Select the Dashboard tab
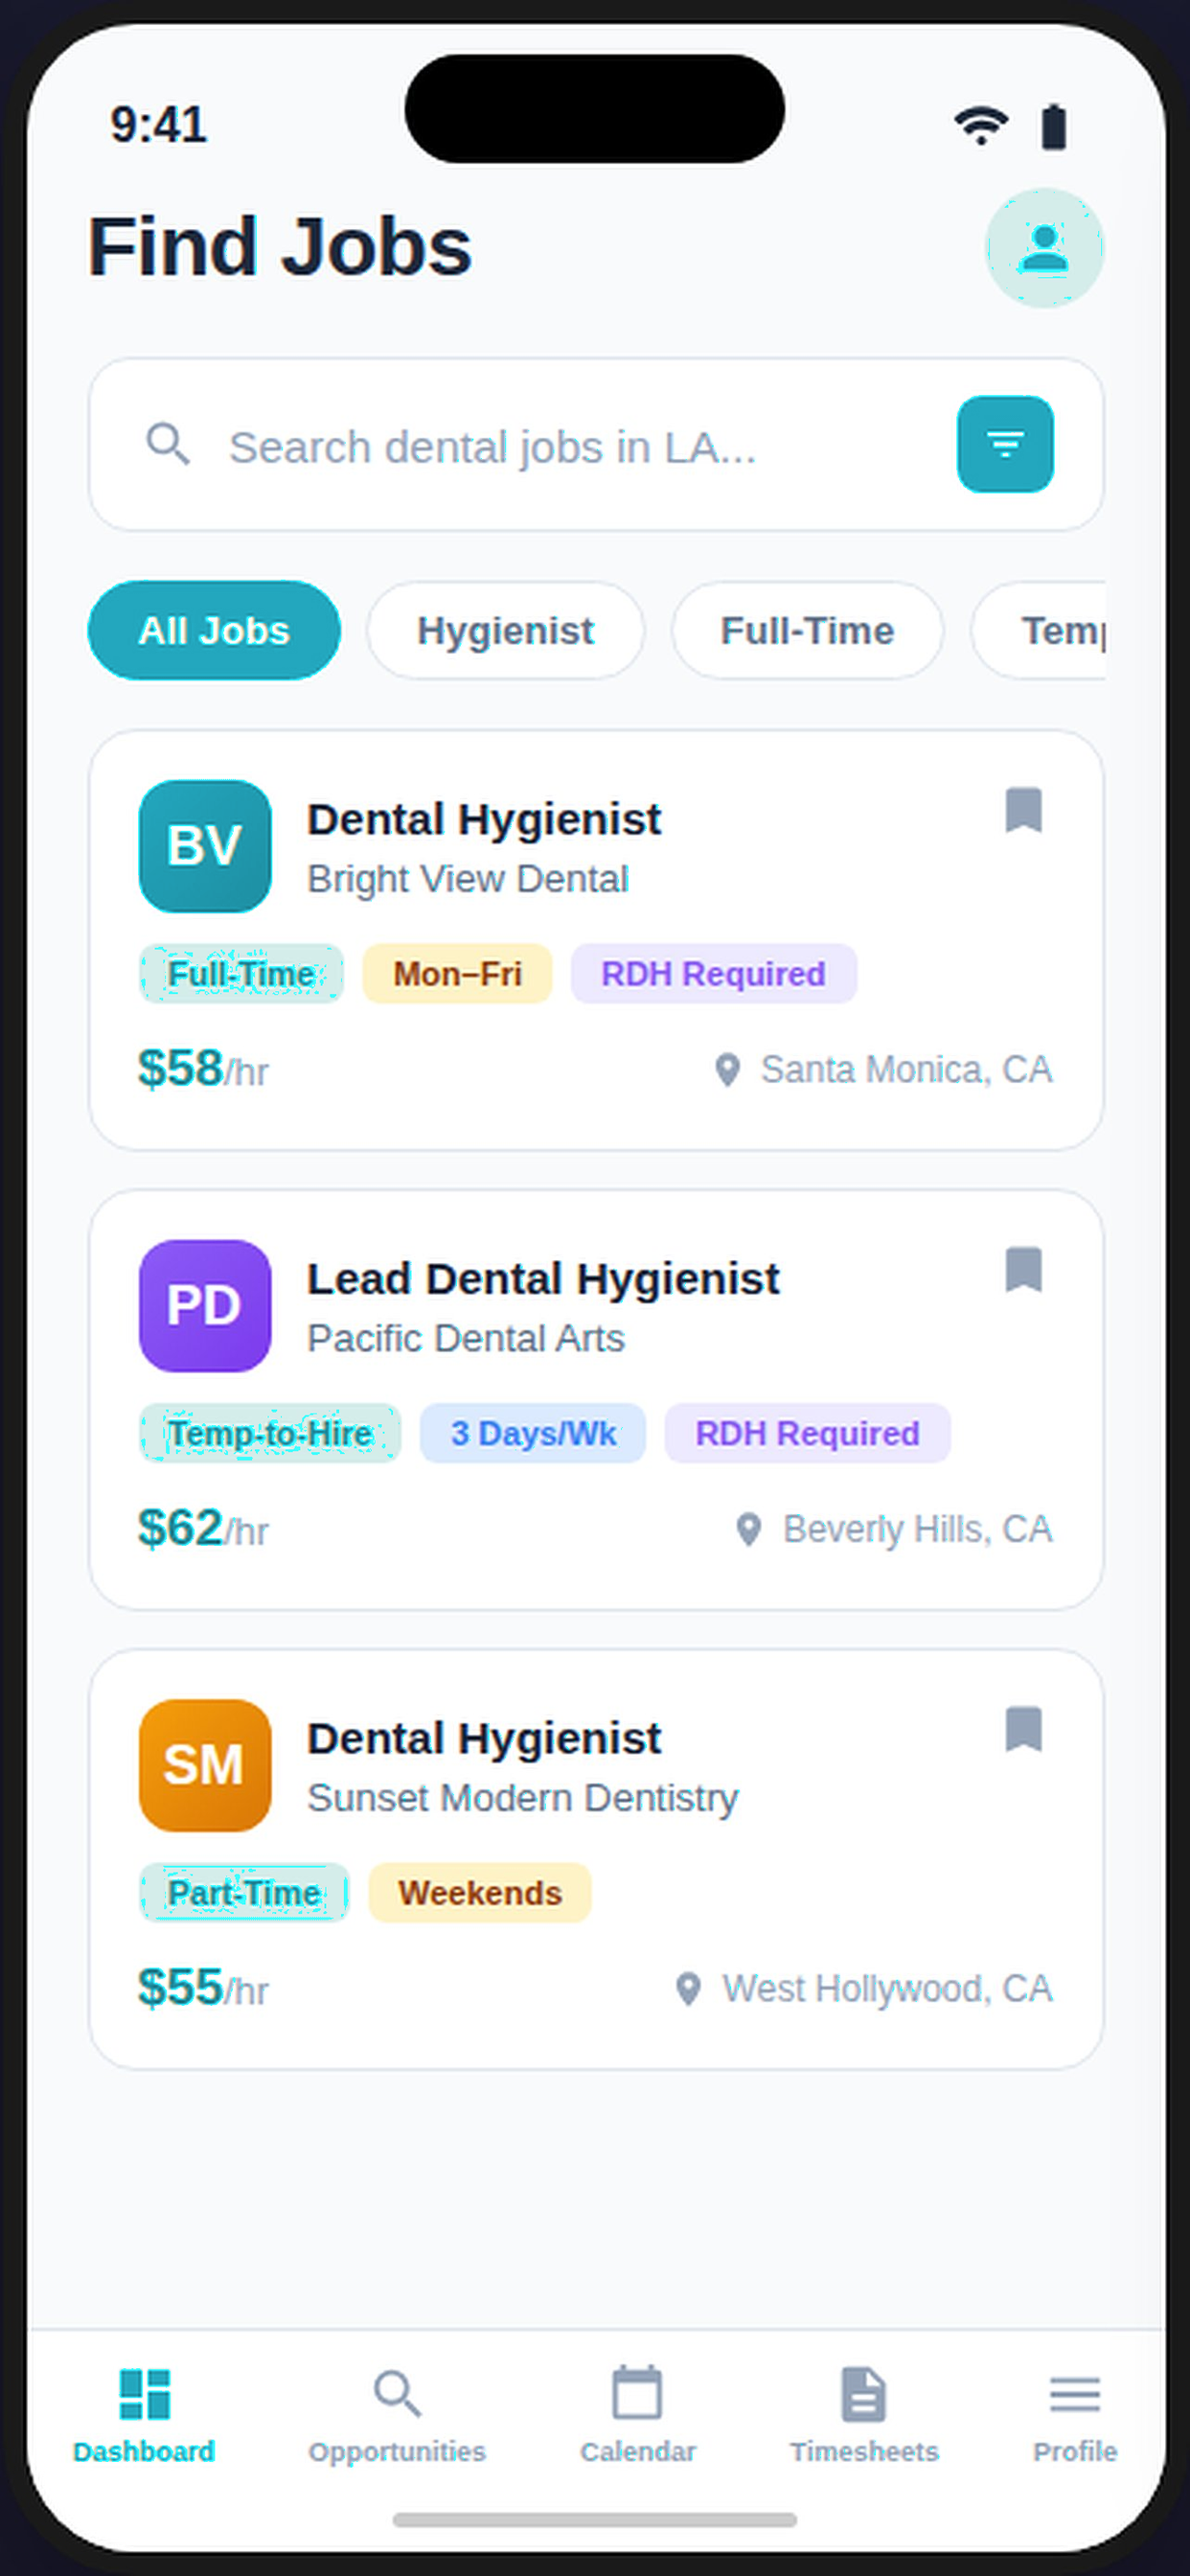Viewport: 1190px width, 2576px height. click(x=144, y=2414)
